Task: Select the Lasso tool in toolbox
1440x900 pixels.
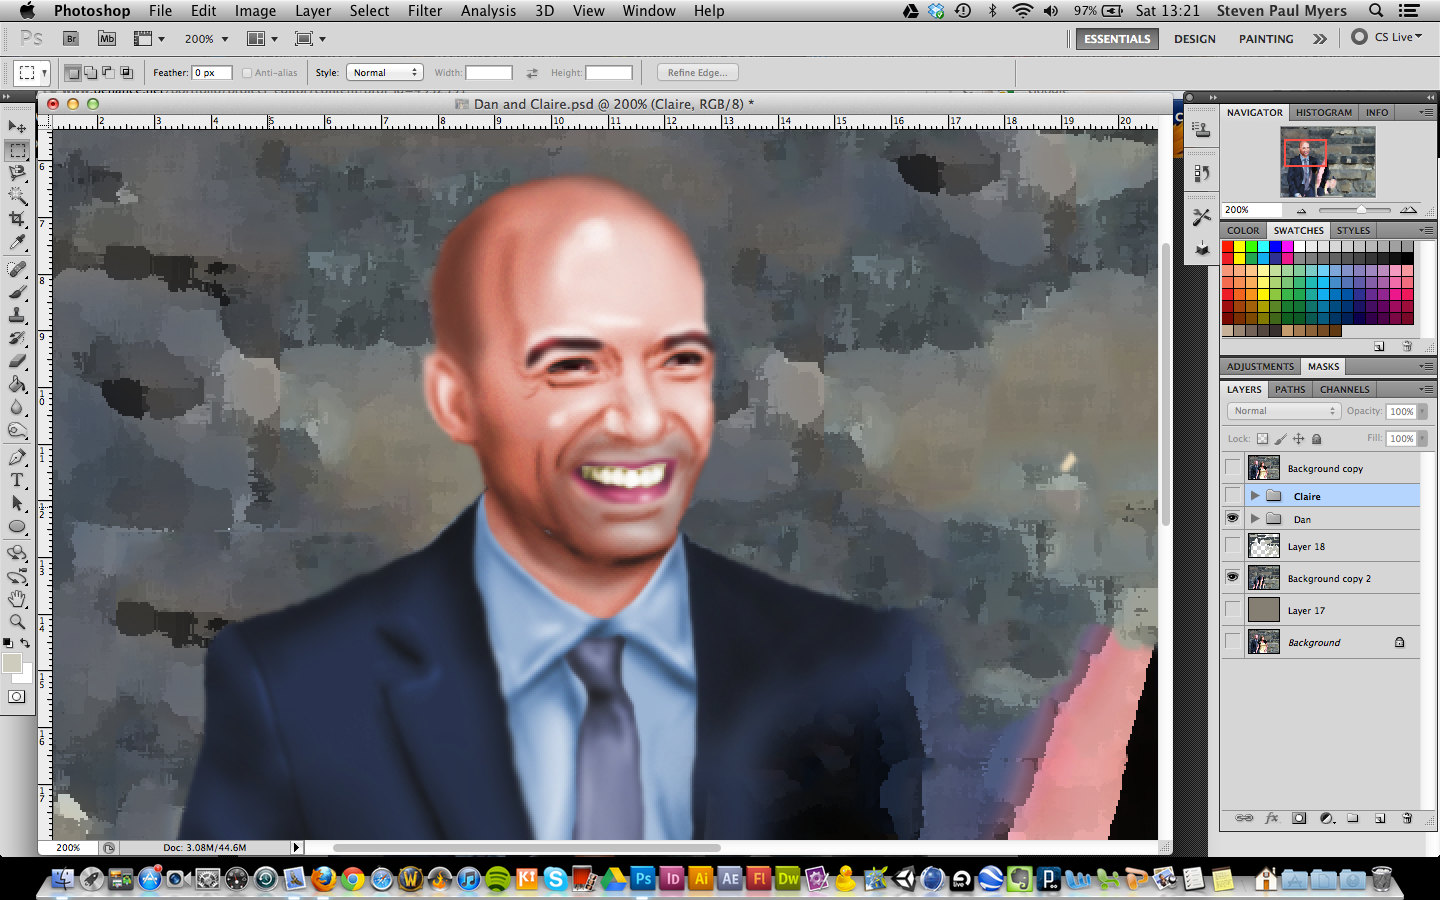Action: (17, 174)
